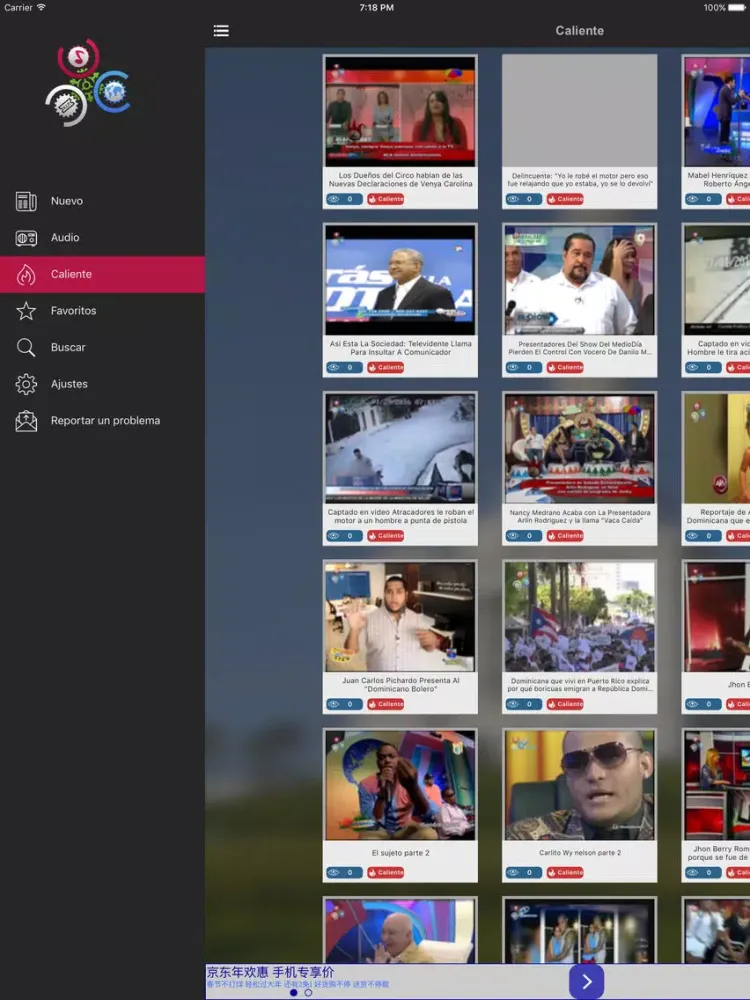Click views eye badge on Así Esta La Sociedad

[344, 367]
